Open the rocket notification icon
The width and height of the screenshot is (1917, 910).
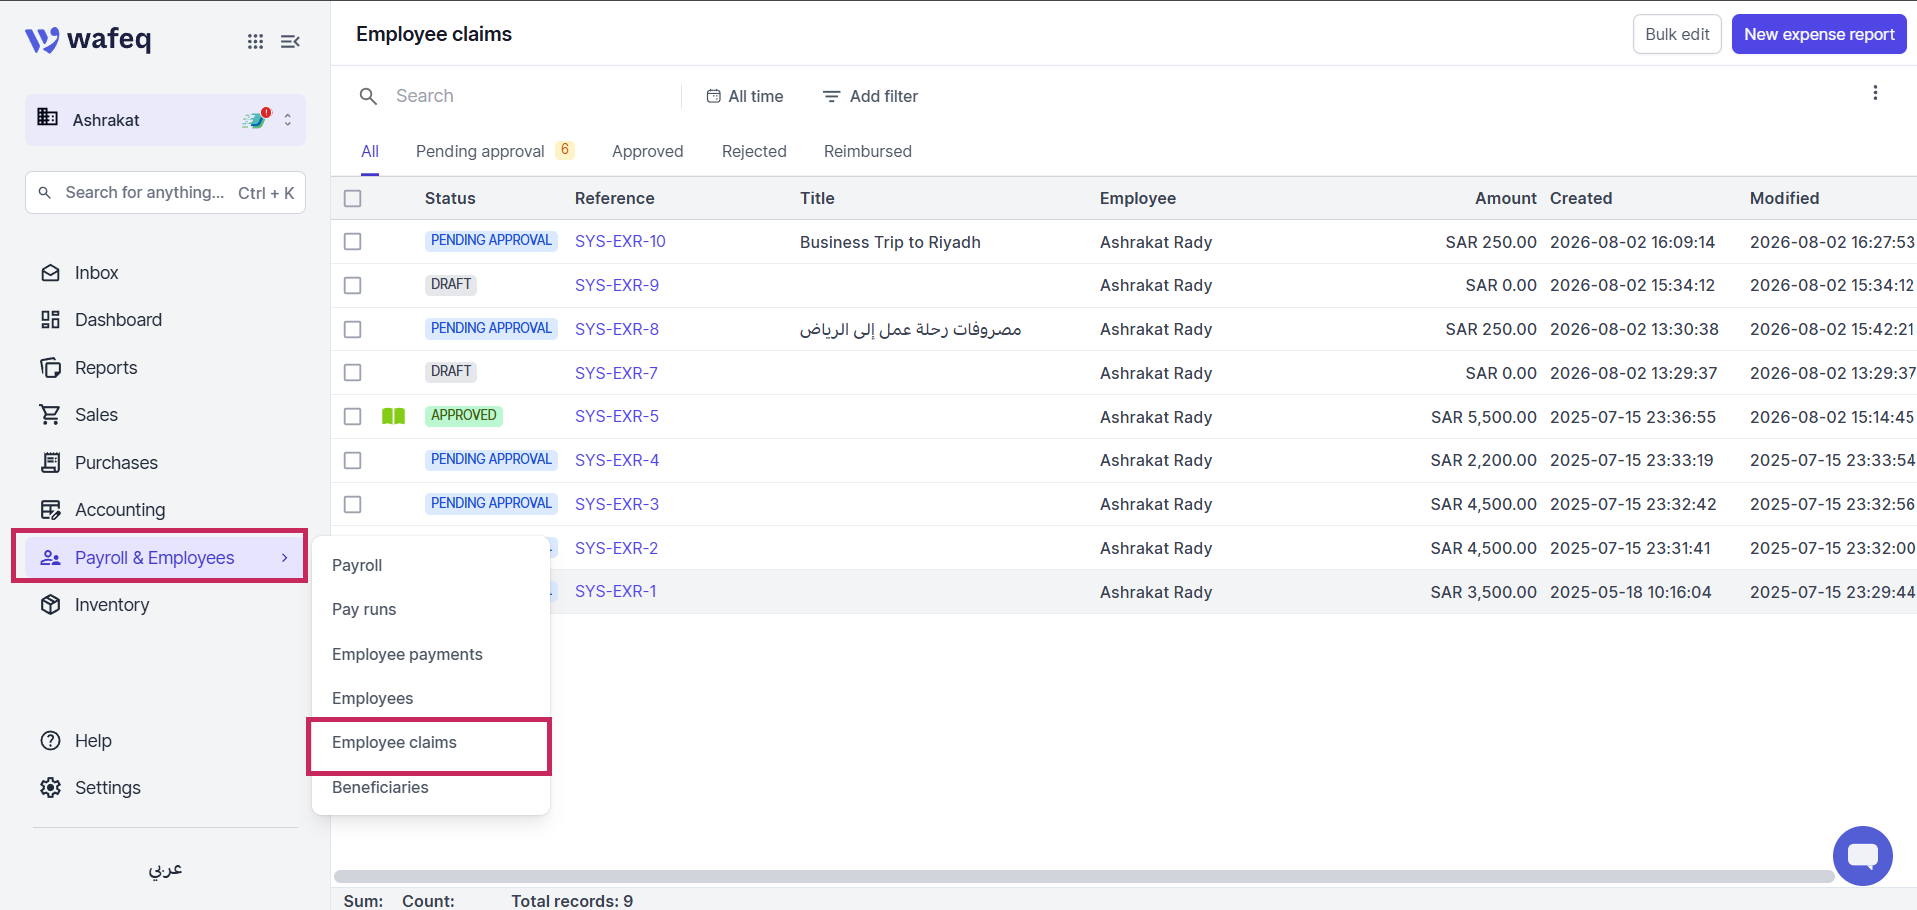click(x=256, y=119)
